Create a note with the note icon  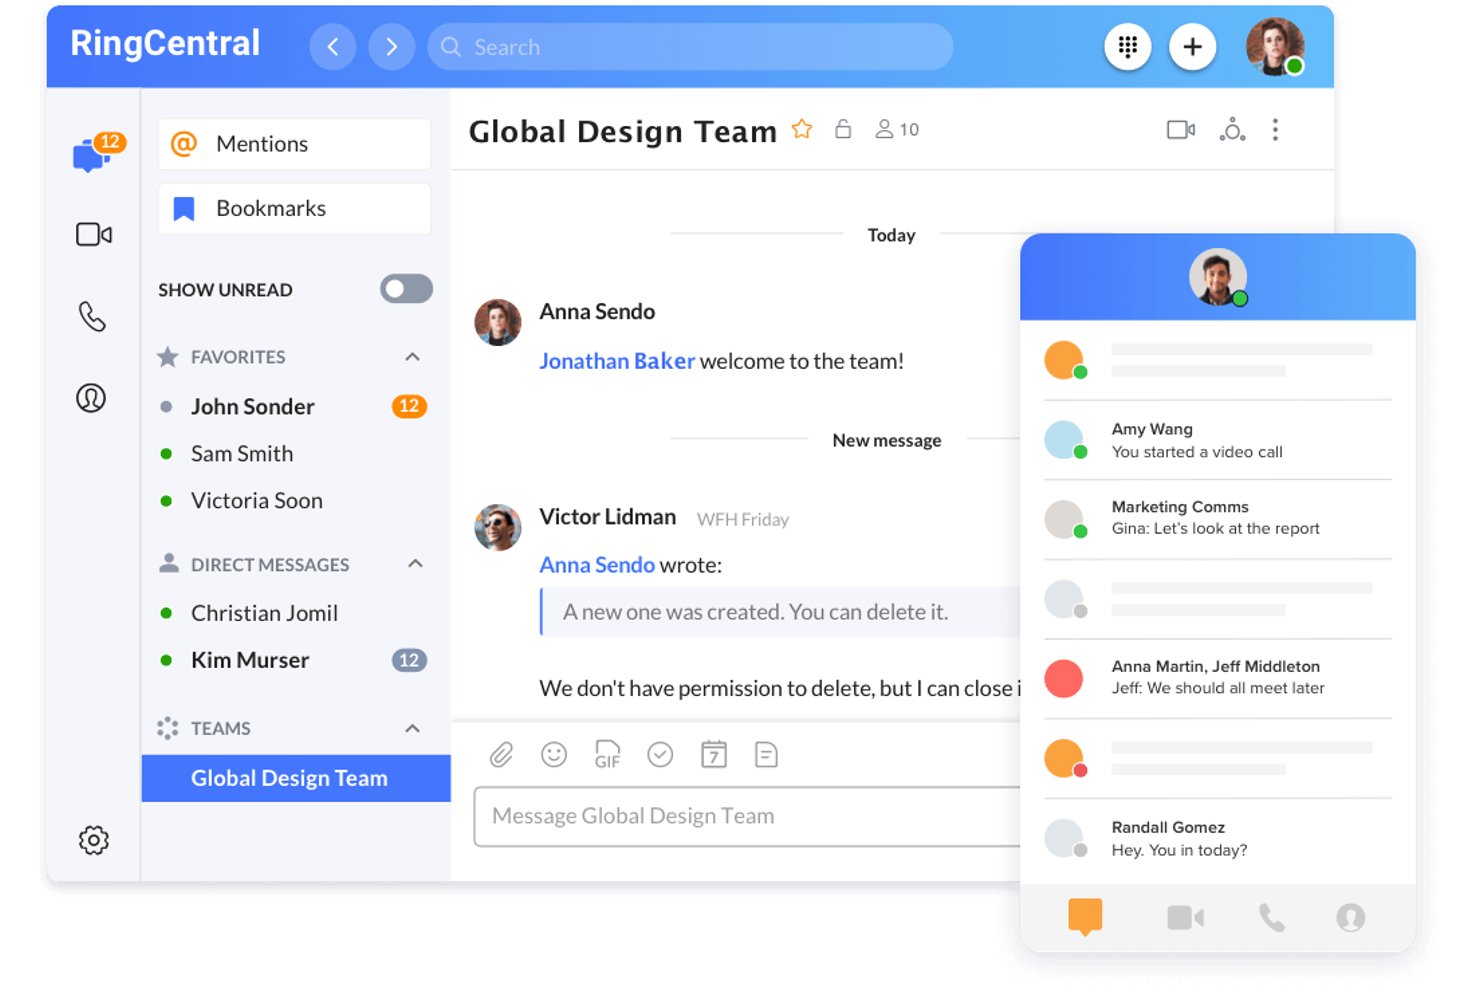tap(767, 755)
